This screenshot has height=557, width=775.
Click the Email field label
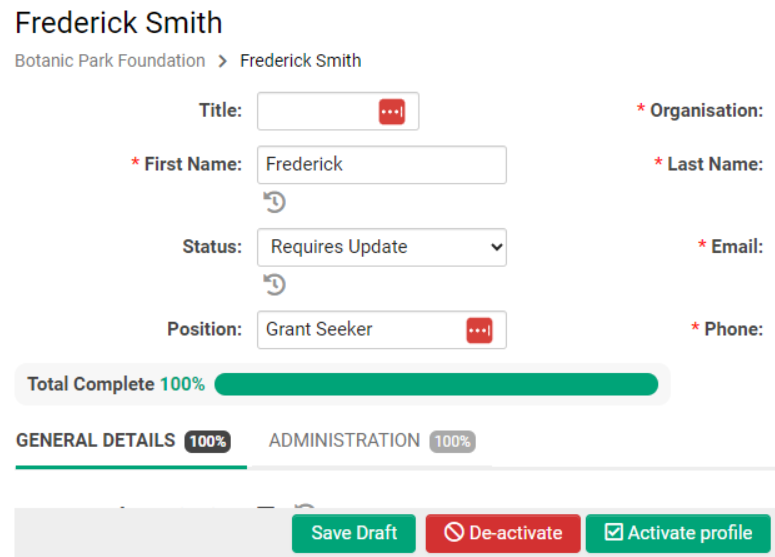point(737,247)
